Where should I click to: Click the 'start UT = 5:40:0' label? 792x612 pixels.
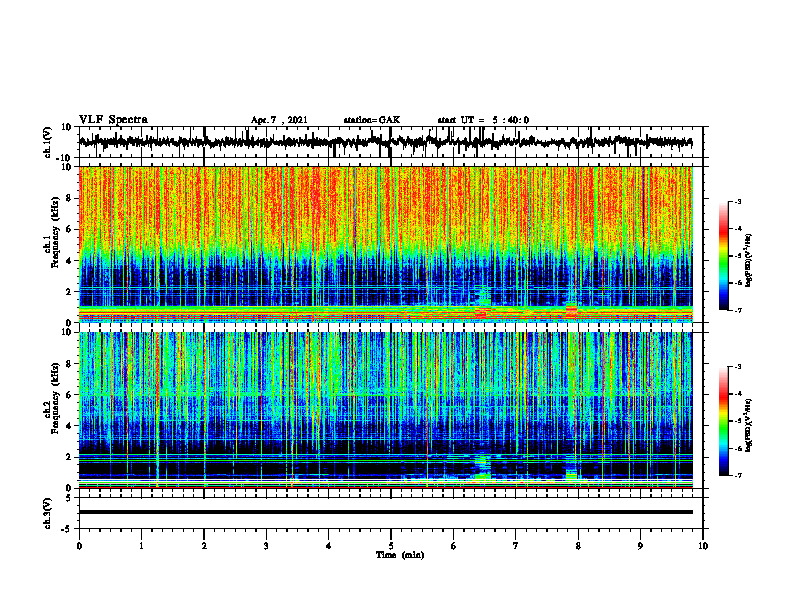[x=483, y=120]
